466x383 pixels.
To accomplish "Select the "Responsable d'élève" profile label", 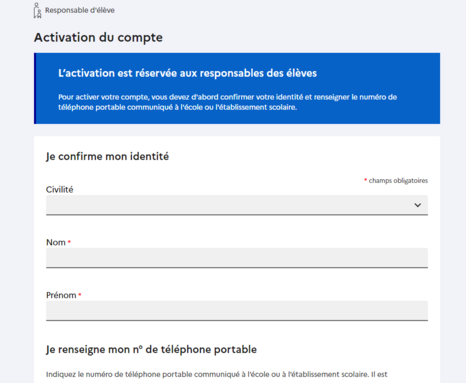I will coord(80,10).
